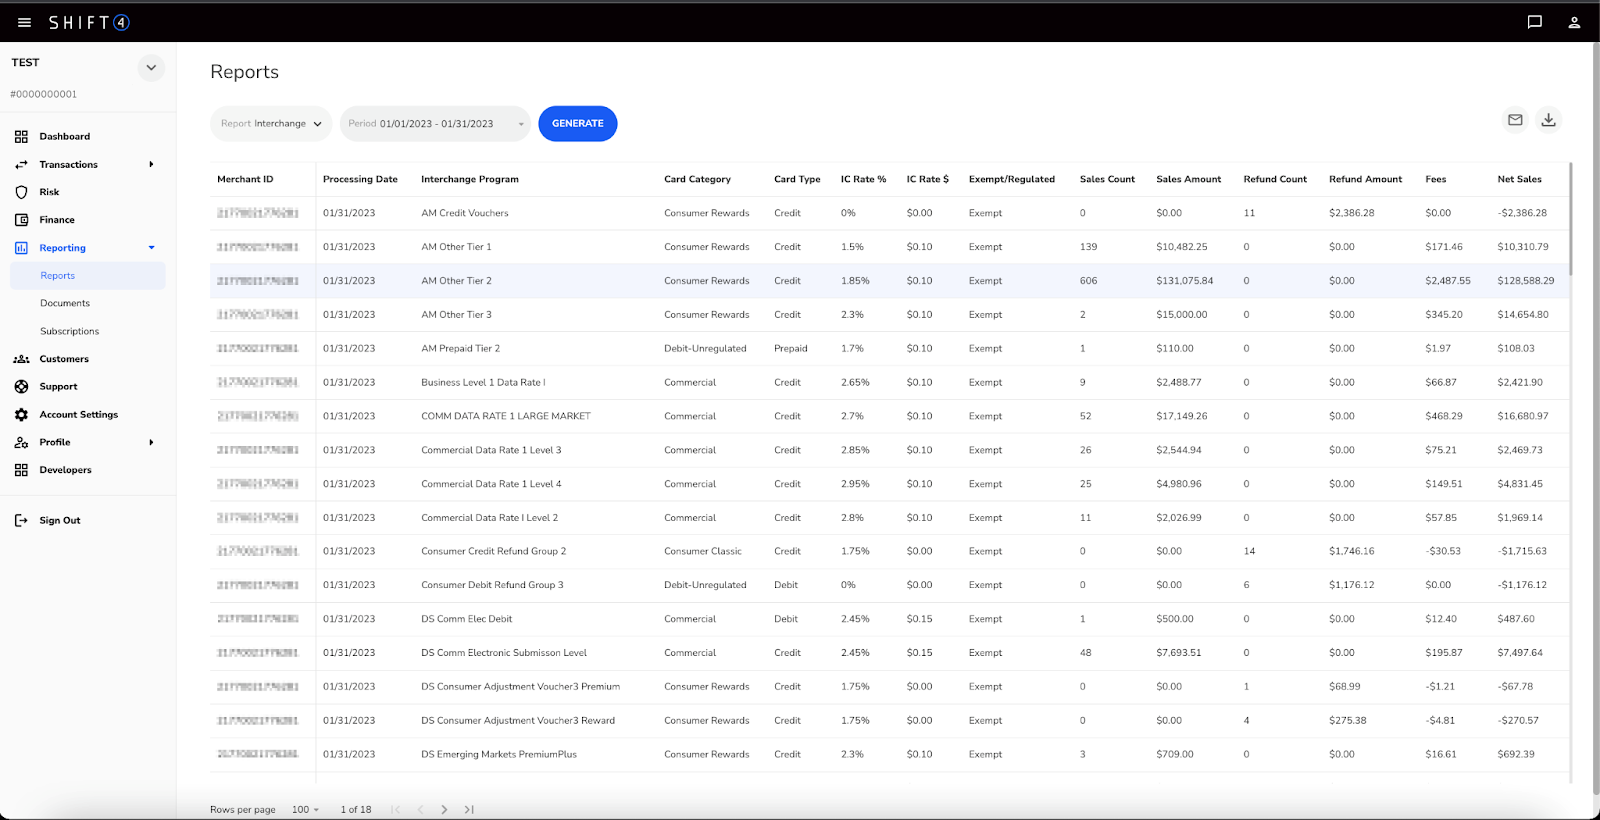Click the table's vertical scrollbar

(x=1570, y=220)
